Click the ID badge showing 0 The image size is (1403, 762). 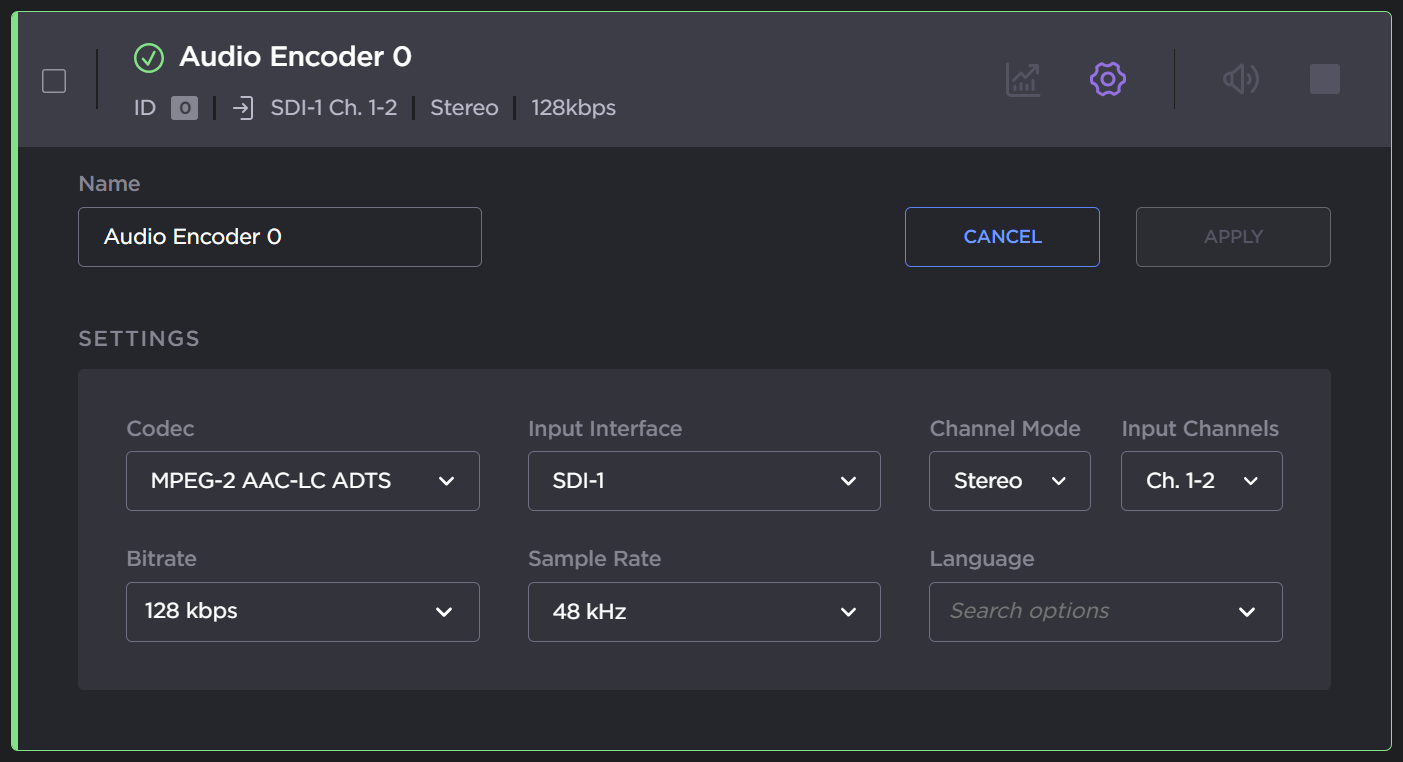(184, 108)
